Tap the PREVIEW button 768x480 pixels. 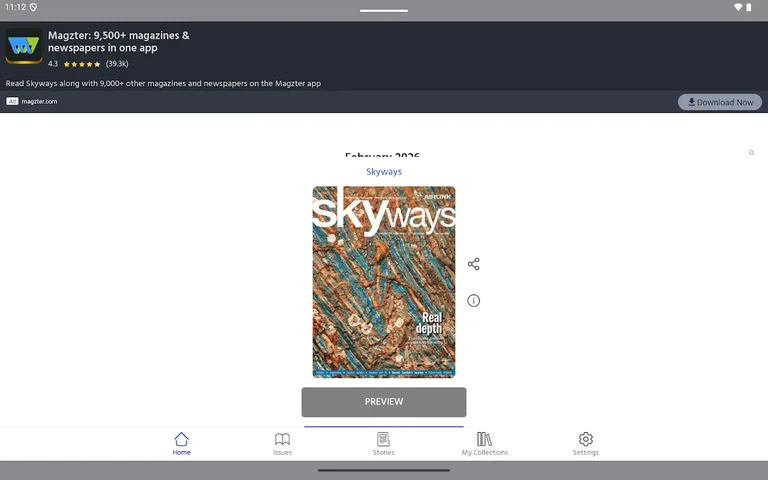point(384,402)
